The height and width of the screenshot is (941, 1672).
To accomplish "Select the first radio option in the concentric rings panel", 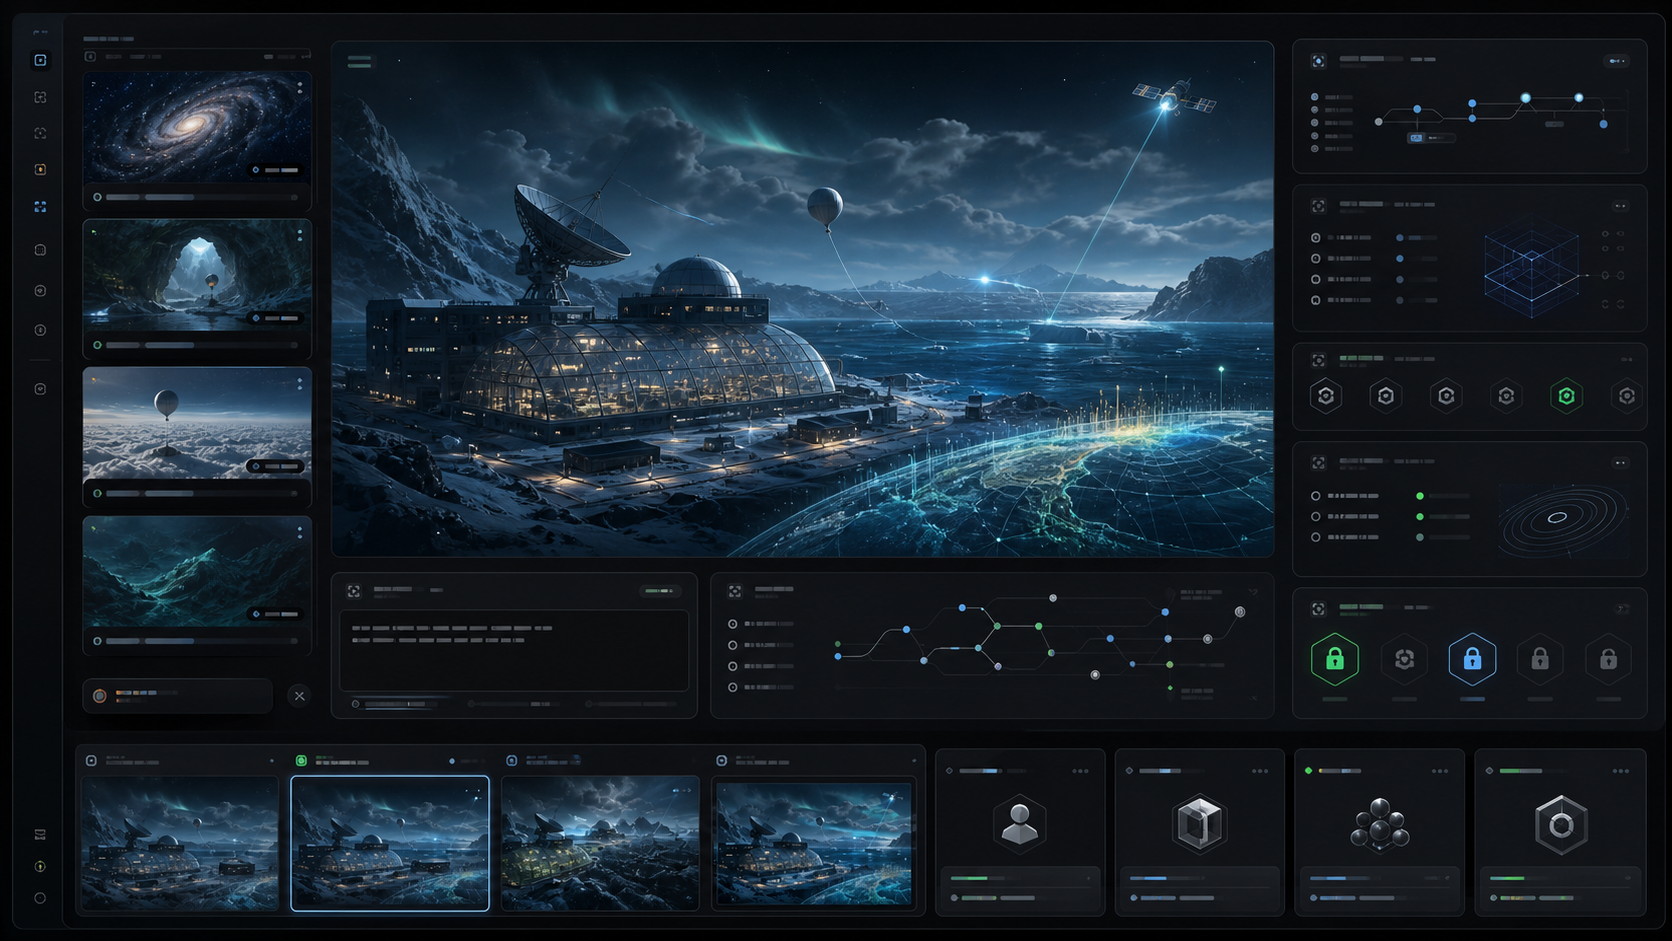I will (x=1316, y=496).
